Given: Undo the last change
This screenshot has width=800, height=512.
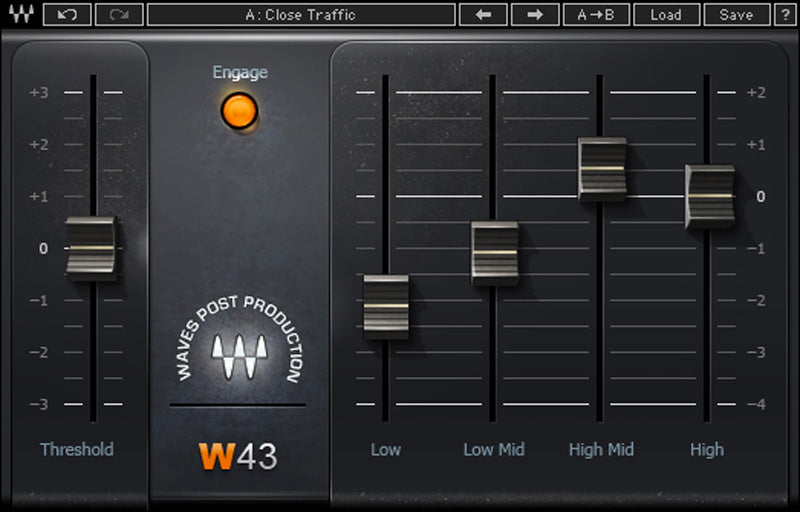Looking at the screenshot, I should click(67, 14).
